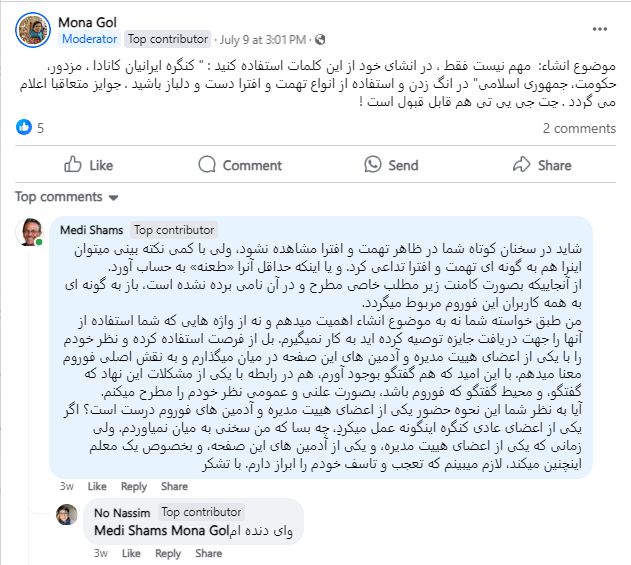The height and width of the screenshot is (565, 631).
Task: Open Medi Shams' avatar
Action: (33, 231)
